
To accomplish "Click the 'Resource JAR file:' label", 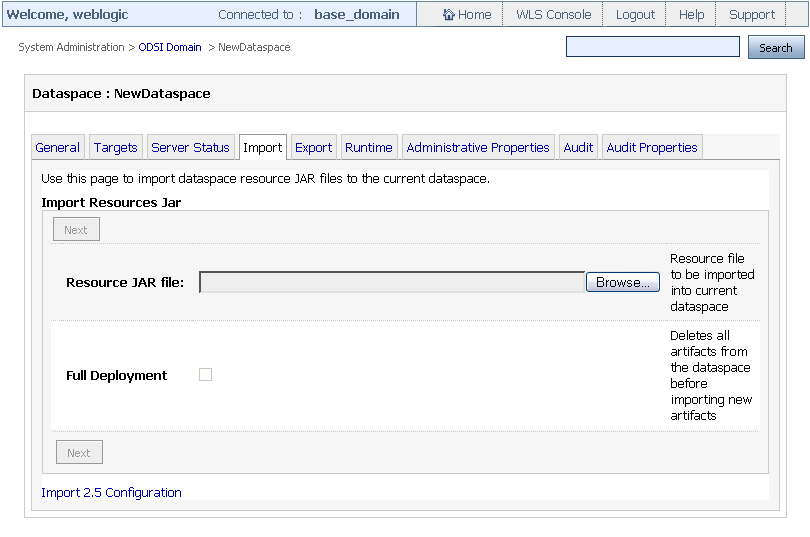I will pos(125,282).
